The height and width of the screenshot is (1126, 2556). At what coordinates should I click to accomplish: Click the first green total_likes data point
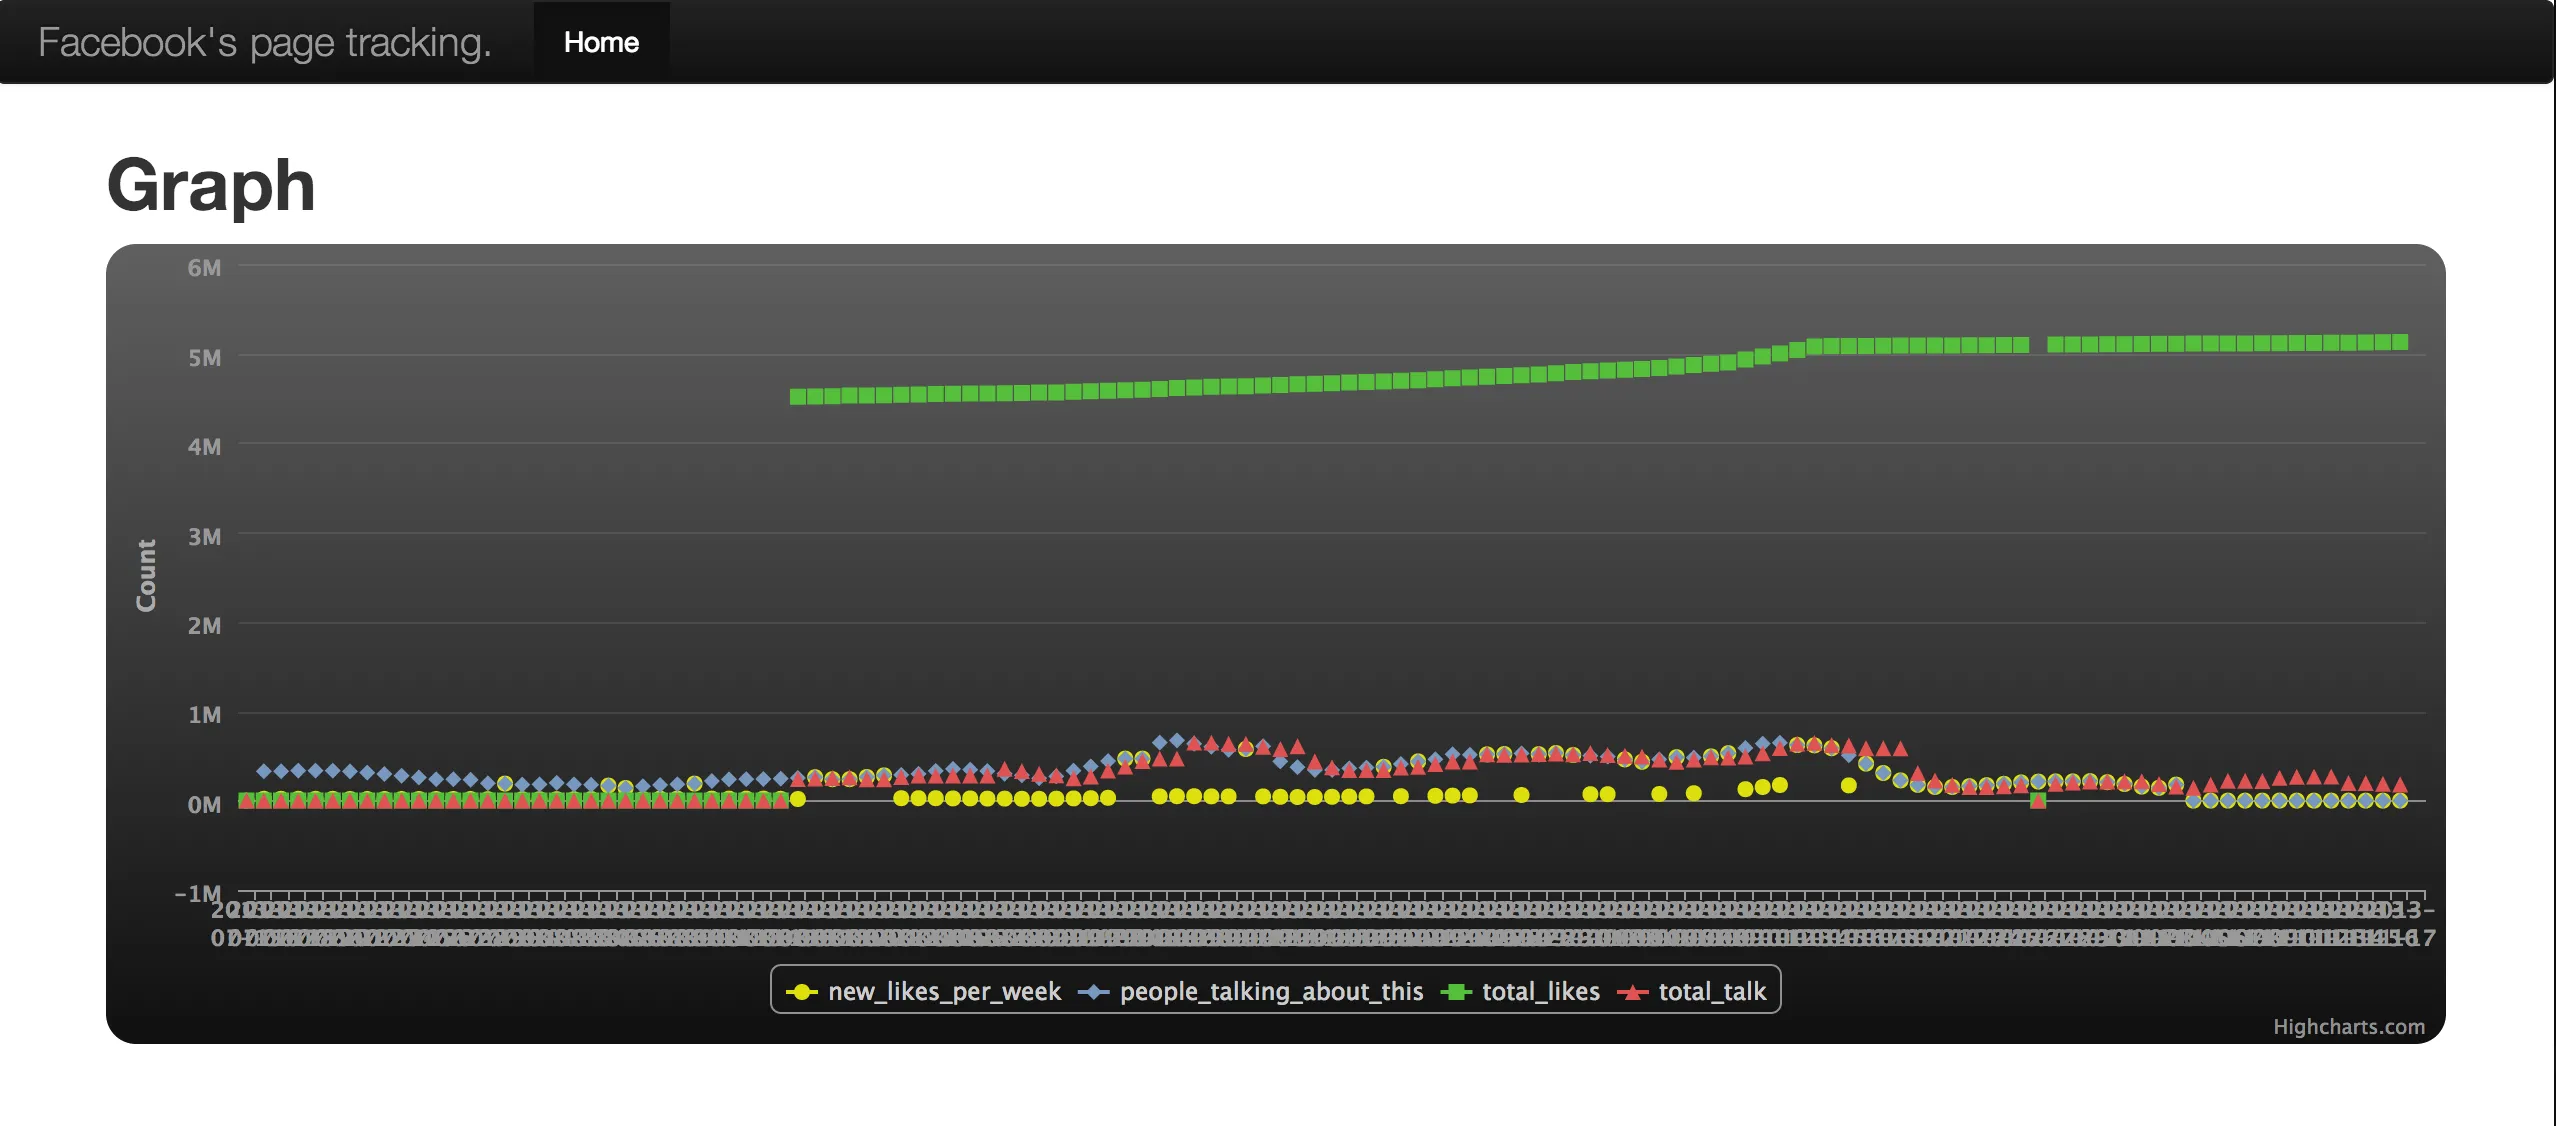(x=798, y=397)
